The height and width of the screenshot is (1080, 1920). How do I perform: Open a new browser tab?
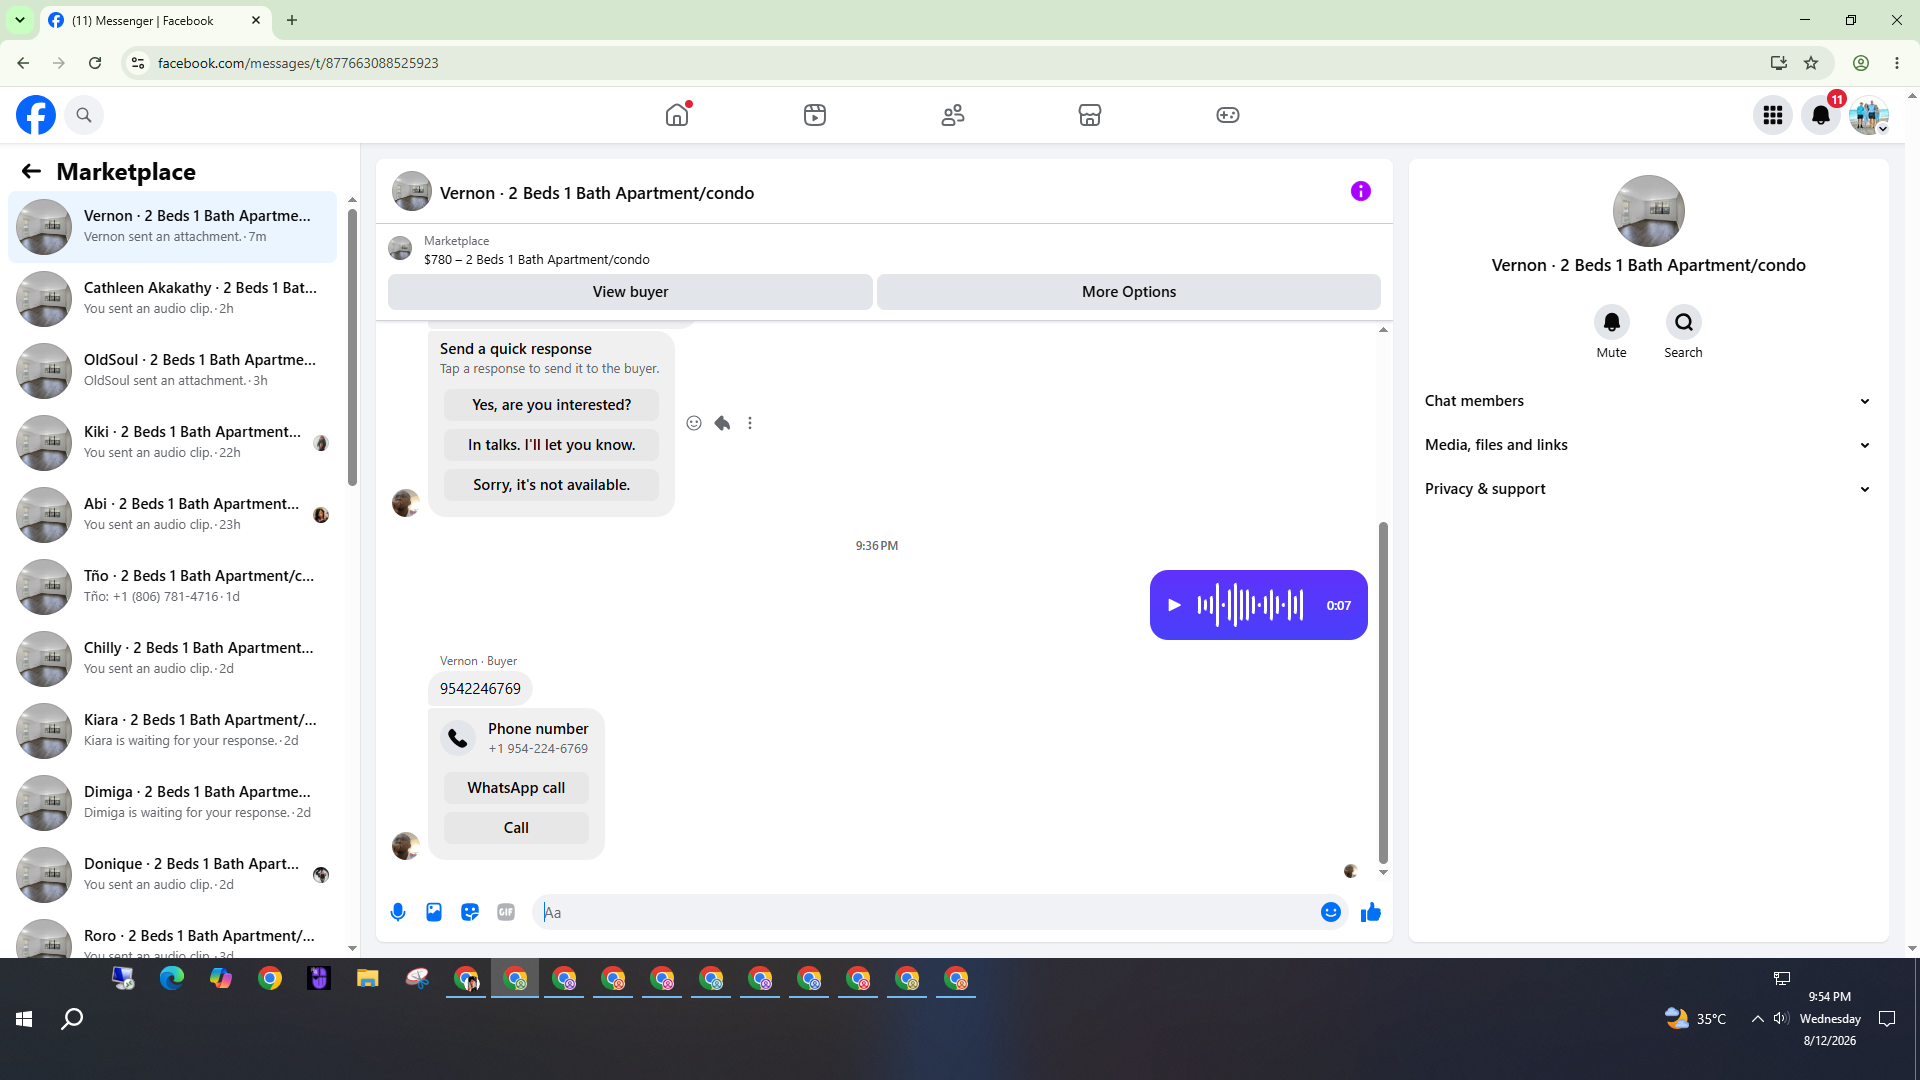point(292,20)
